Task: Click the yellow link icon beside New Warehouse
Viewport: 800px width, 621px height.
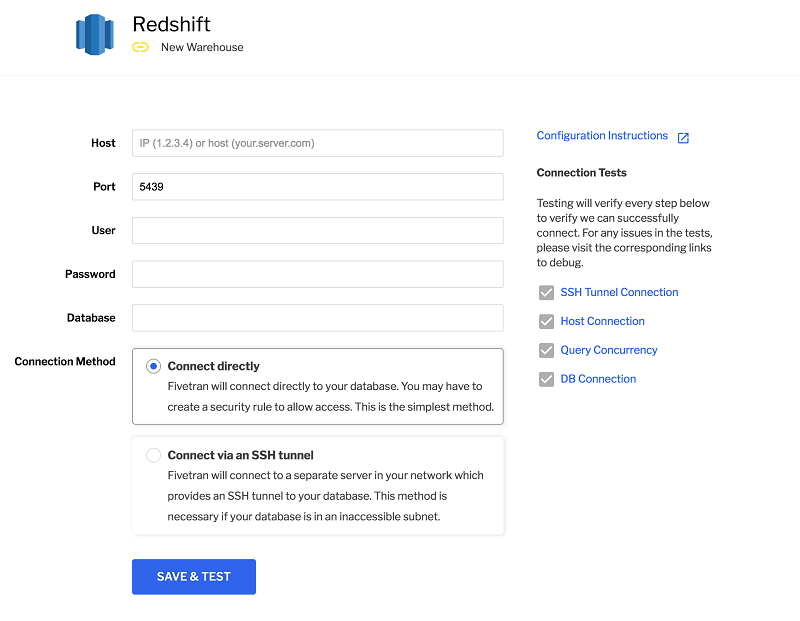Action: 140,47
